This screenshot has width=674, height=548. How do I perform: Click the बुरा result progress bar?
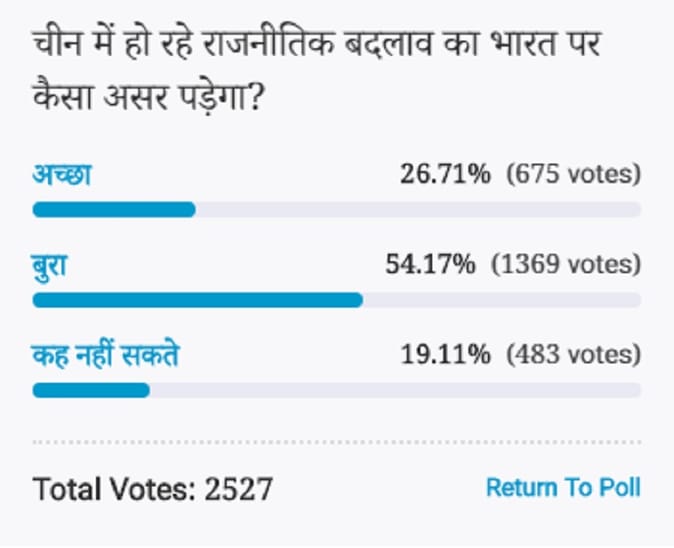(337, 300)
